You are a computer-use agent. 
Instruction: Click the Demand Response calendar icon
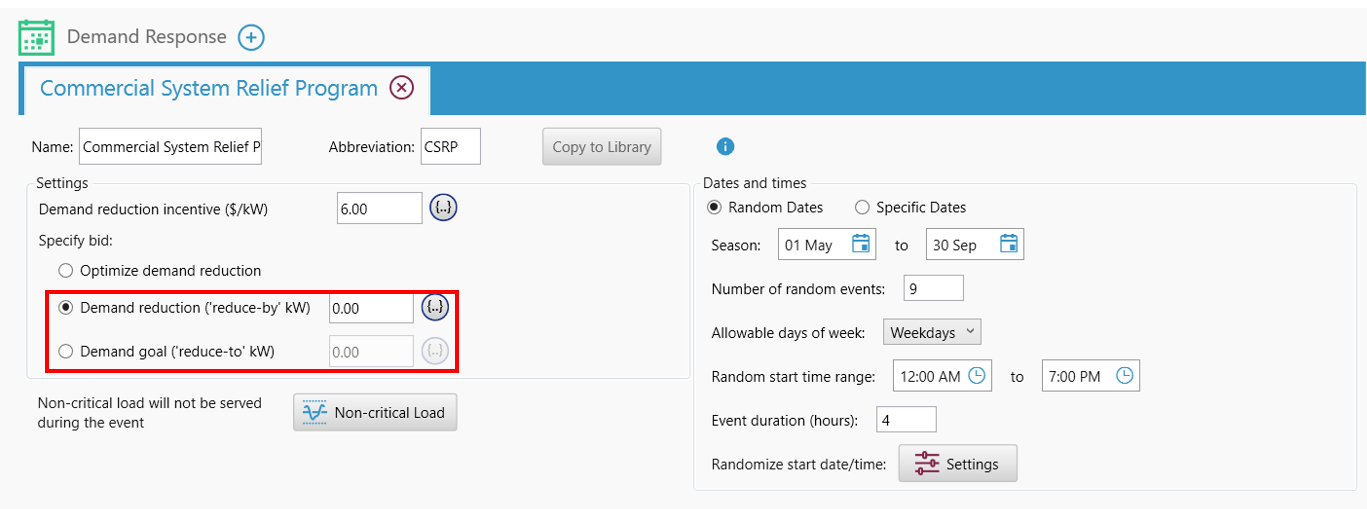tap(37, 37)
